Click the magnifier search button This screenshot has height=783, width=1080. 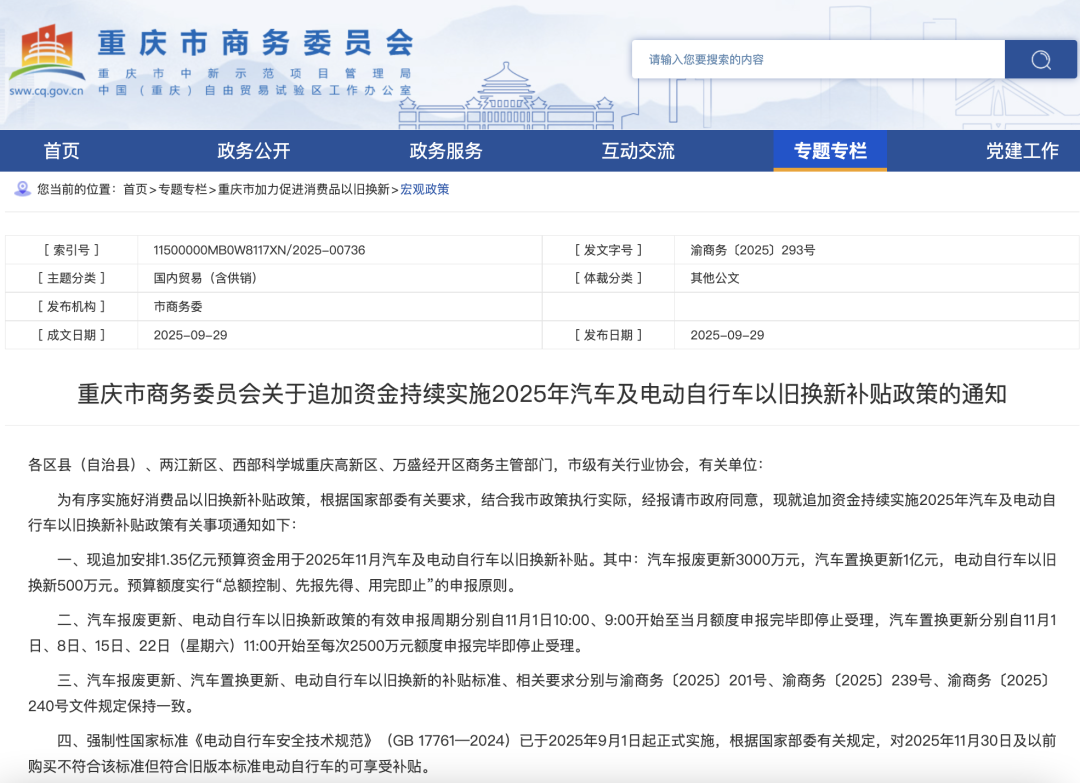point(1040,59)
